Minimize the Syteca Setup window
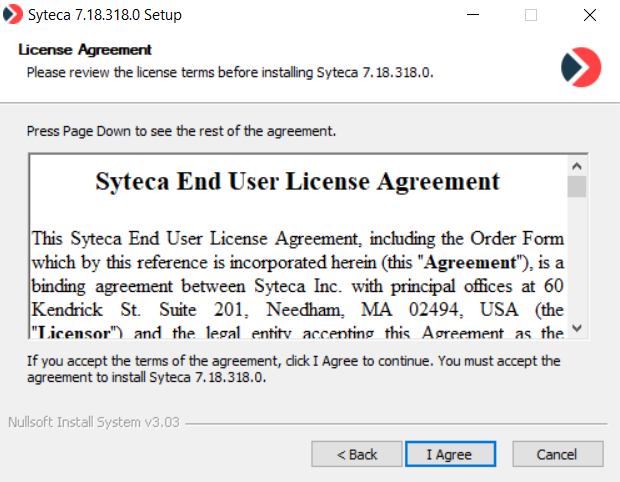Viewport: 620px width, 482px height. pyautogui.click(x=482, y=15)
